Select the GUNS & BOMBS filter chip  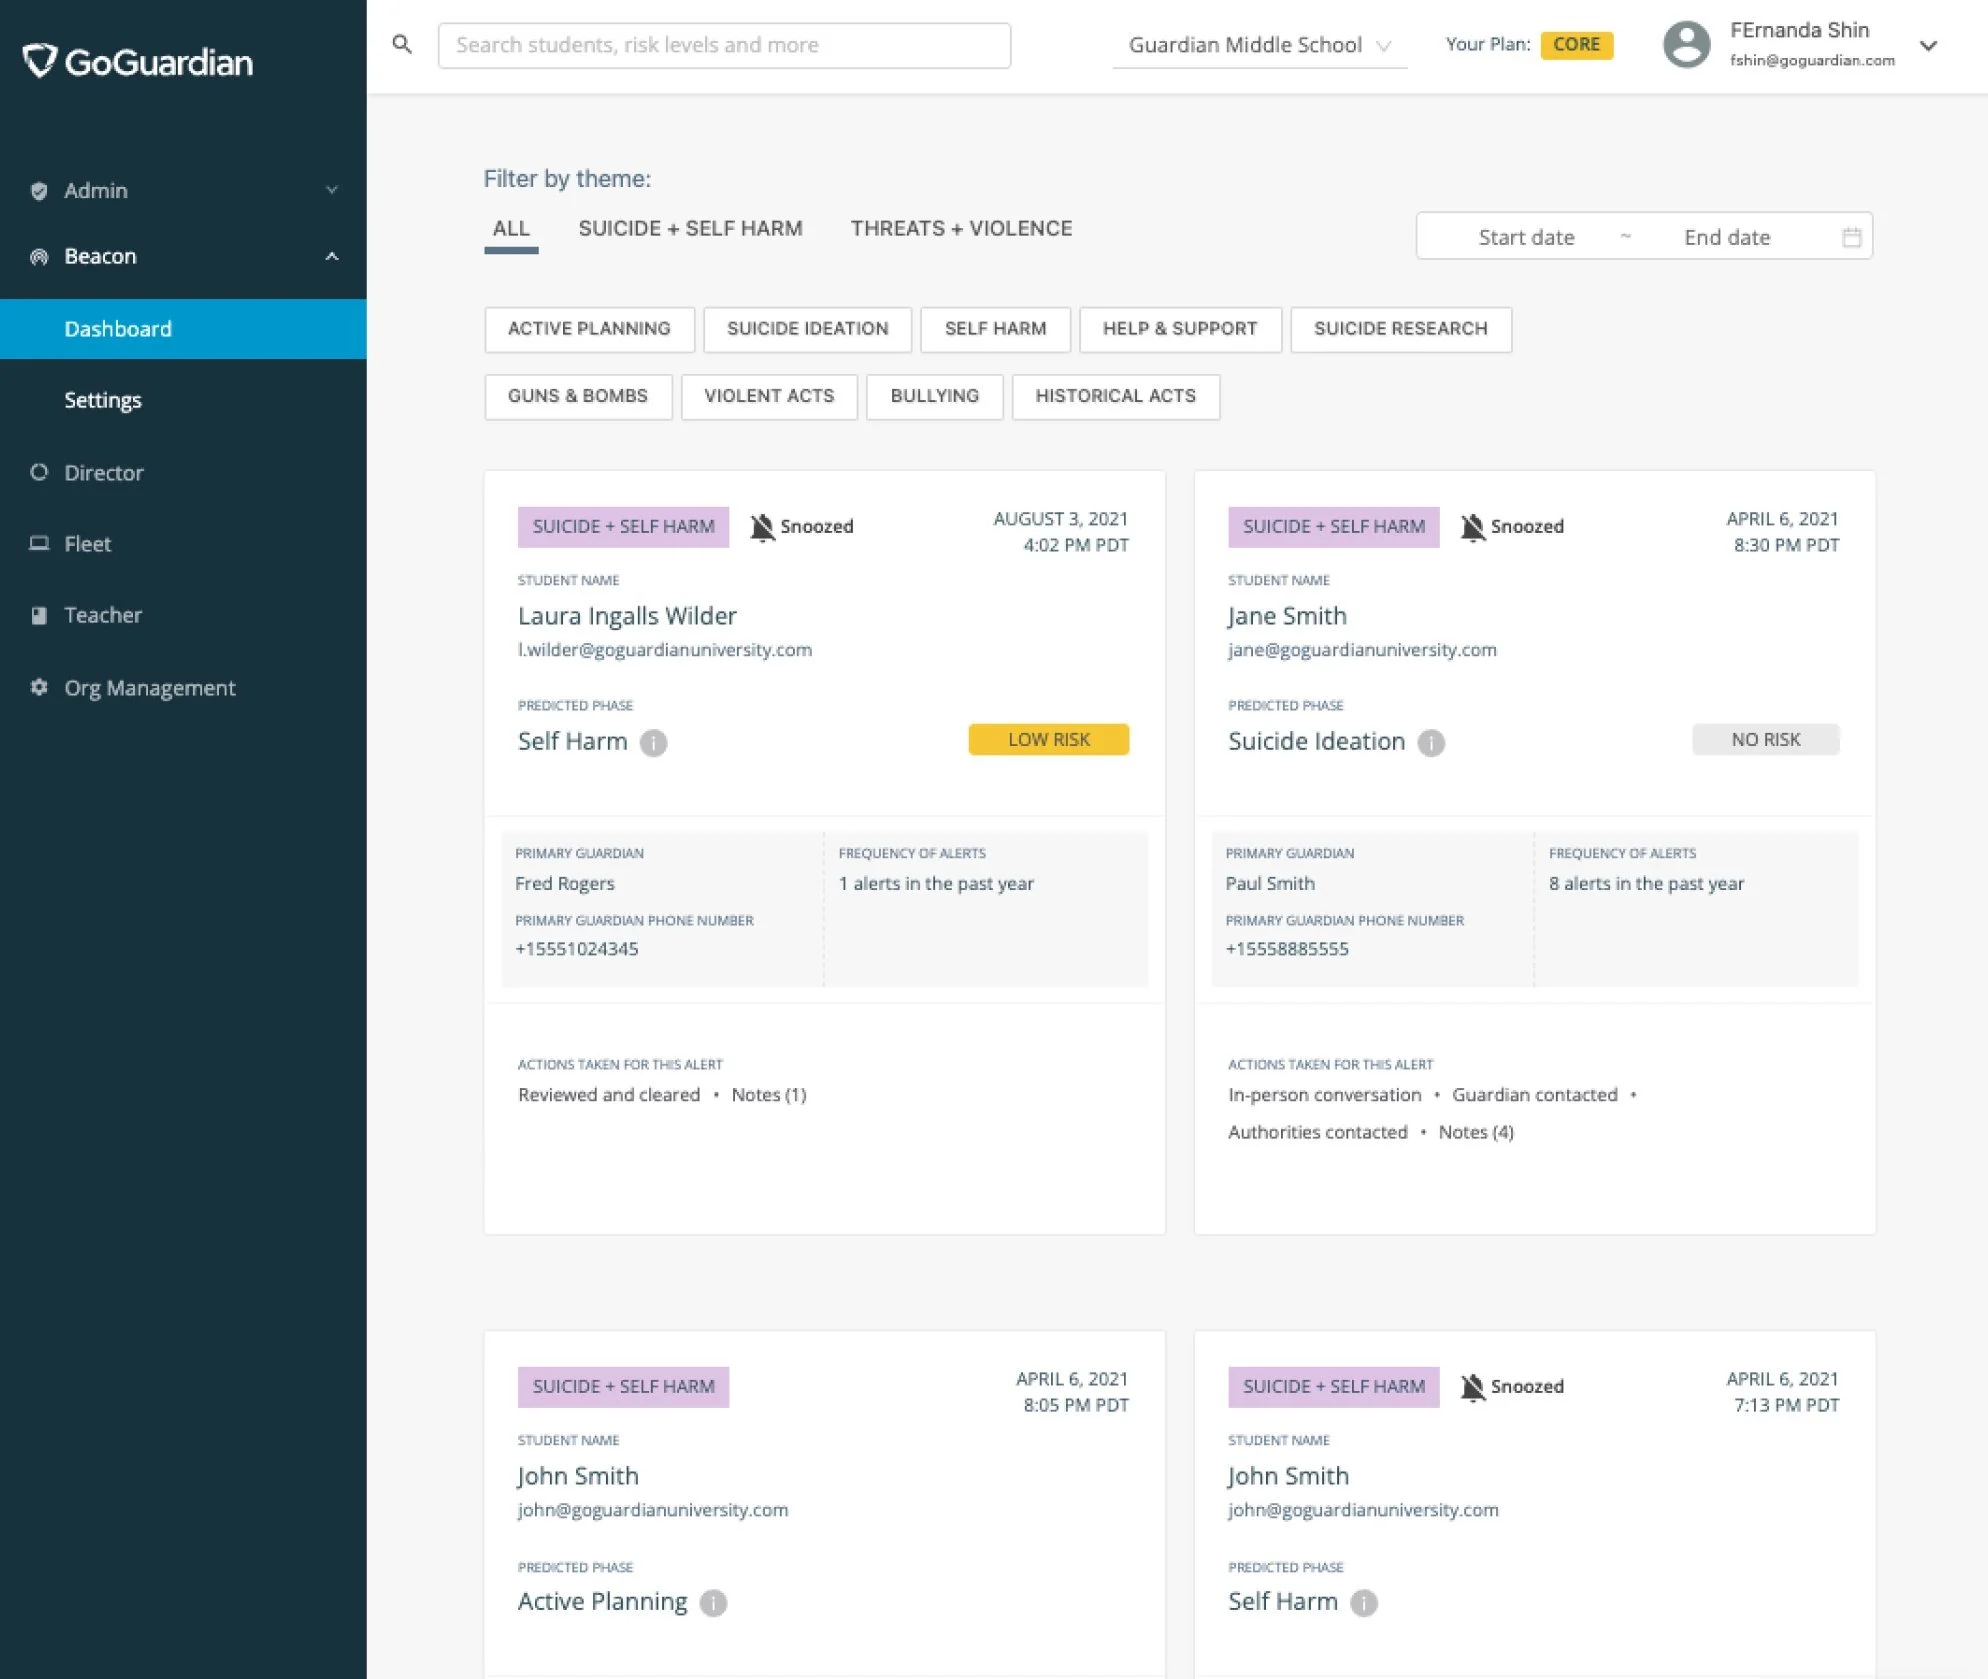tap(577, 396)
